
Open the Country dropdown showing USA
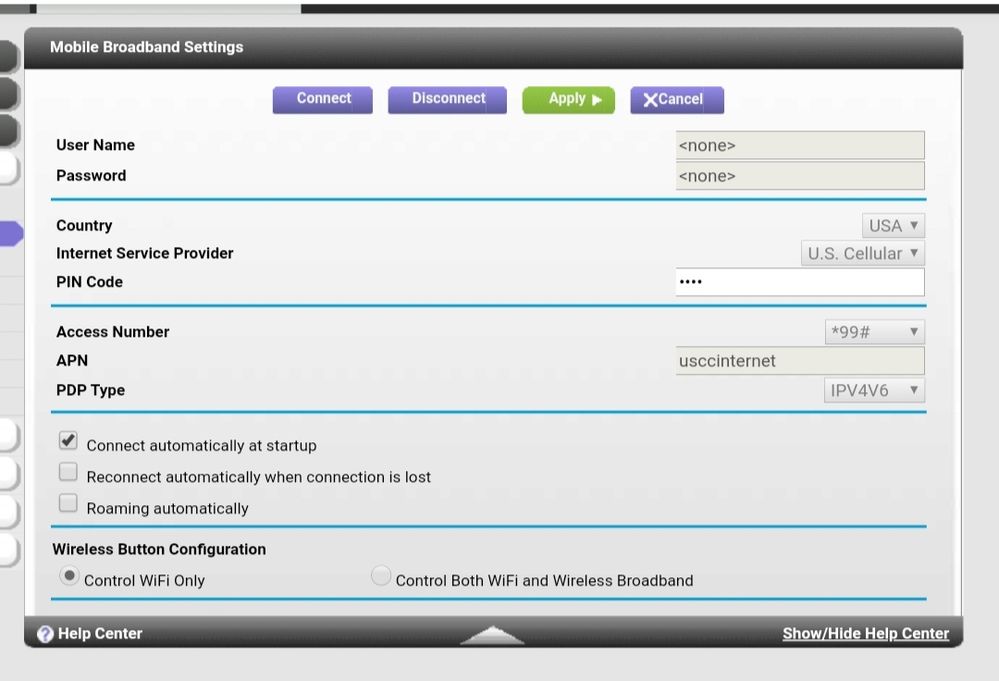pos(893,226)
